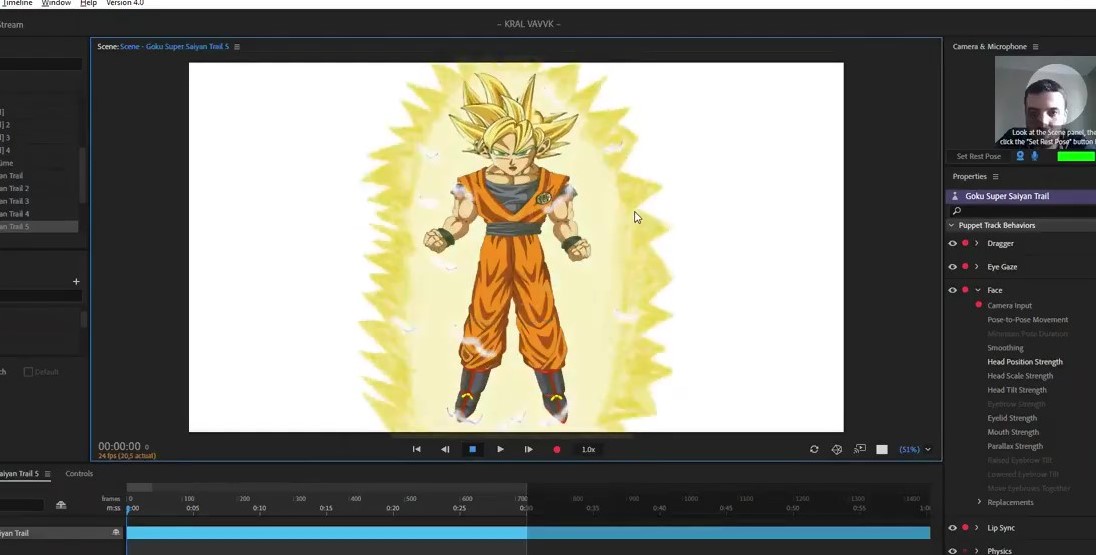
Task: Click the Set Rest Pose button
Action: pos(979,157)
